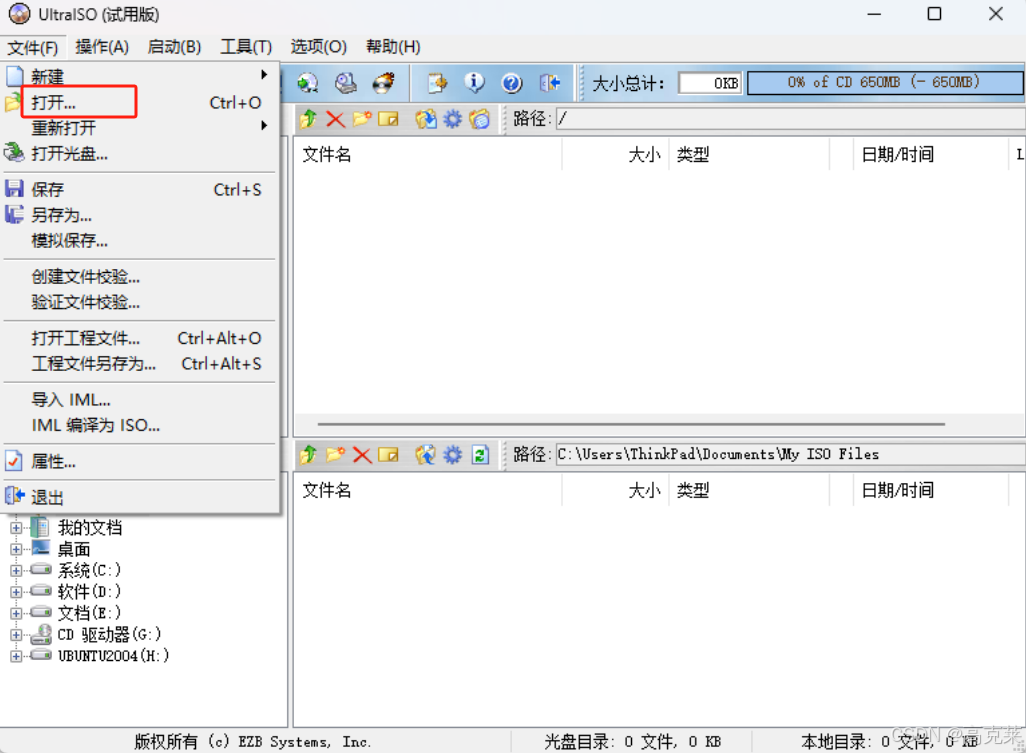Open the 重新打开 submenu
The image size is (1026, 753).
tap(139, 128)
